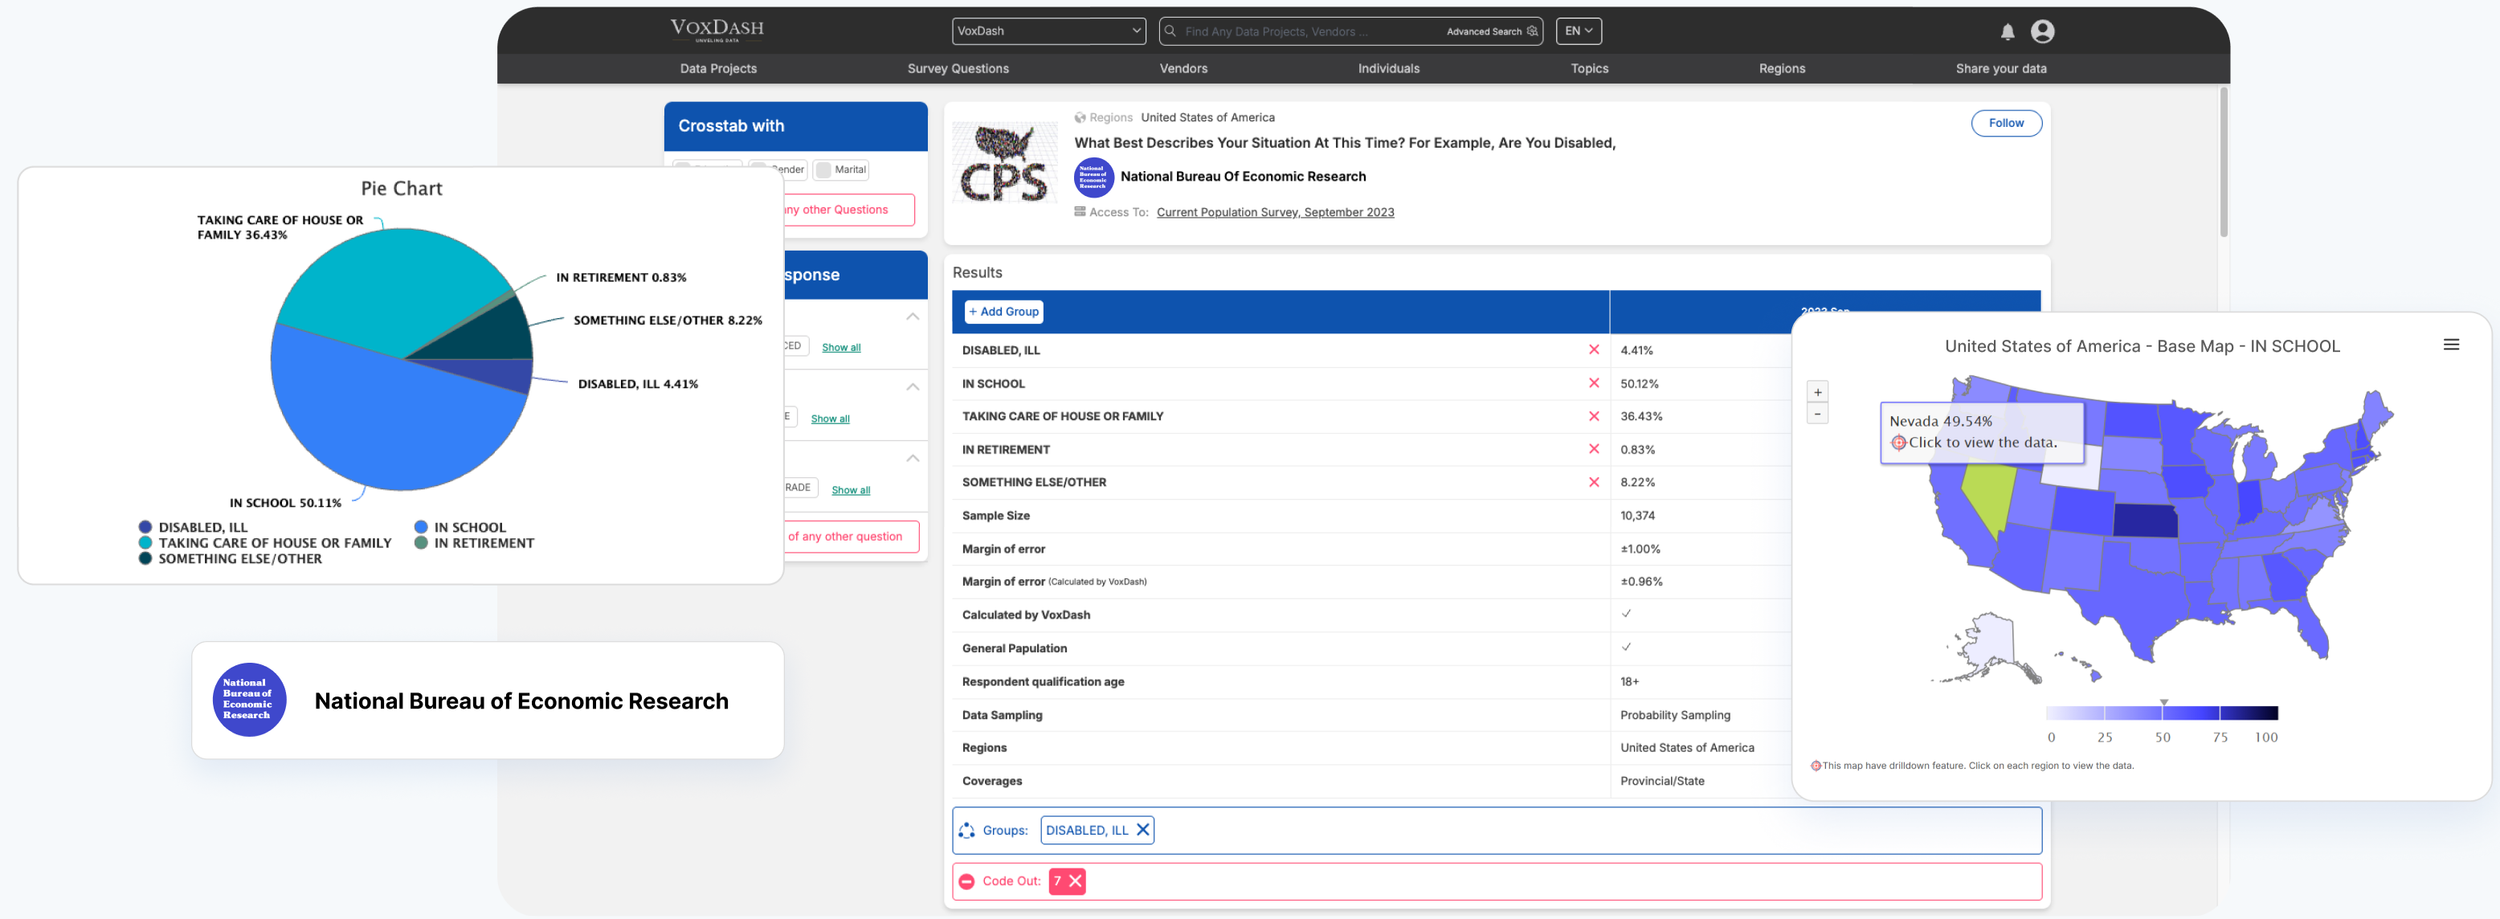Click the NBER logo on the bottom card

(249, 700)
